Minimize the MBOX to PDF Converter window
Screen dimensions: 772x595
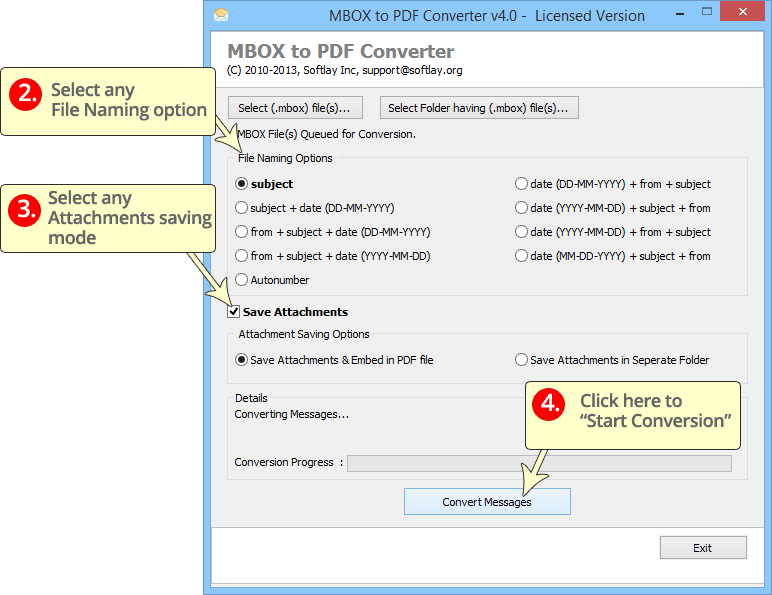pos(680,14)
